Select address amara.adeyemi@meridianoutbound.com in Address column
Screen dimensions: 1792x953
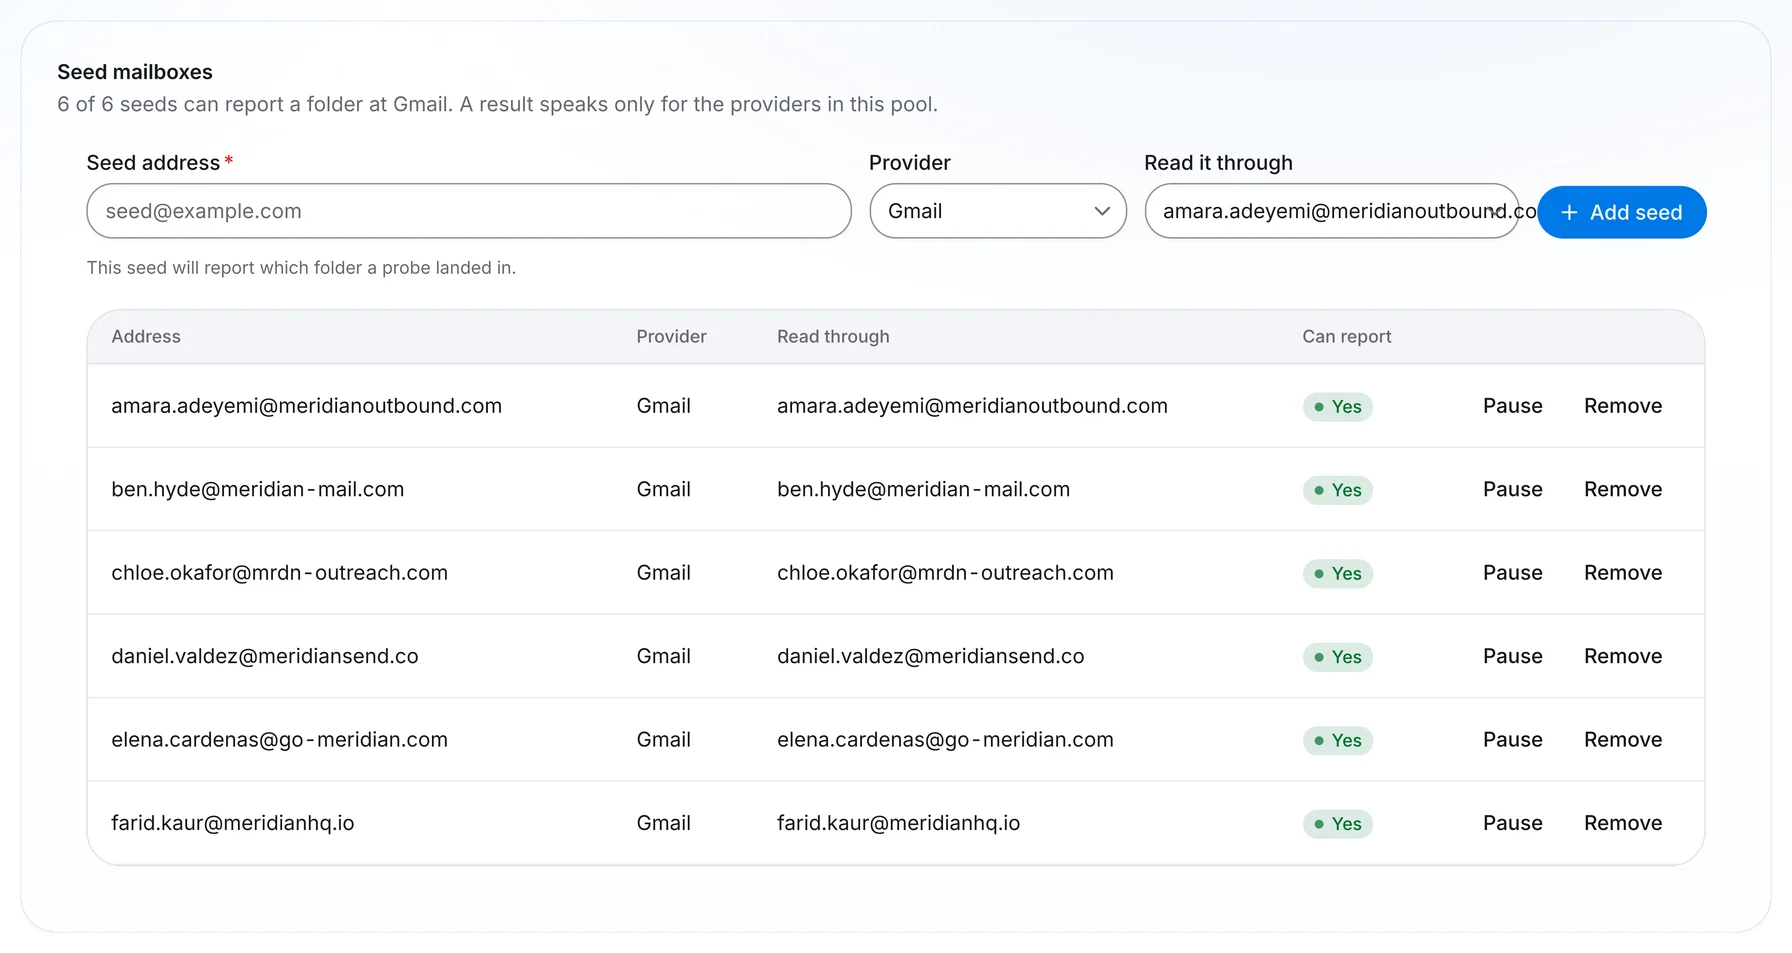(306, 406)
